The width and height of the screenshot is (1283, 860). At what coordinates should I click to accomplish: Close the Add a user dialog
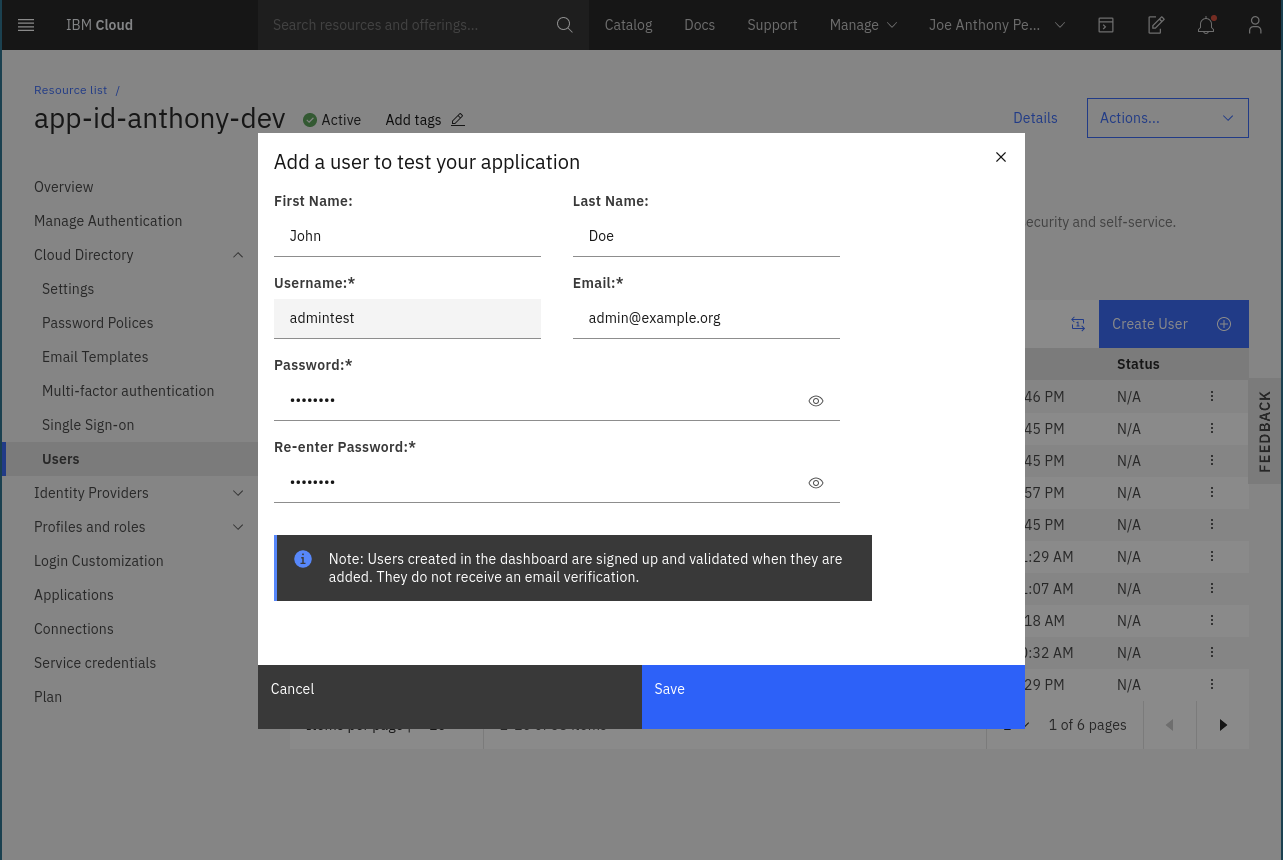point(1001,157)
